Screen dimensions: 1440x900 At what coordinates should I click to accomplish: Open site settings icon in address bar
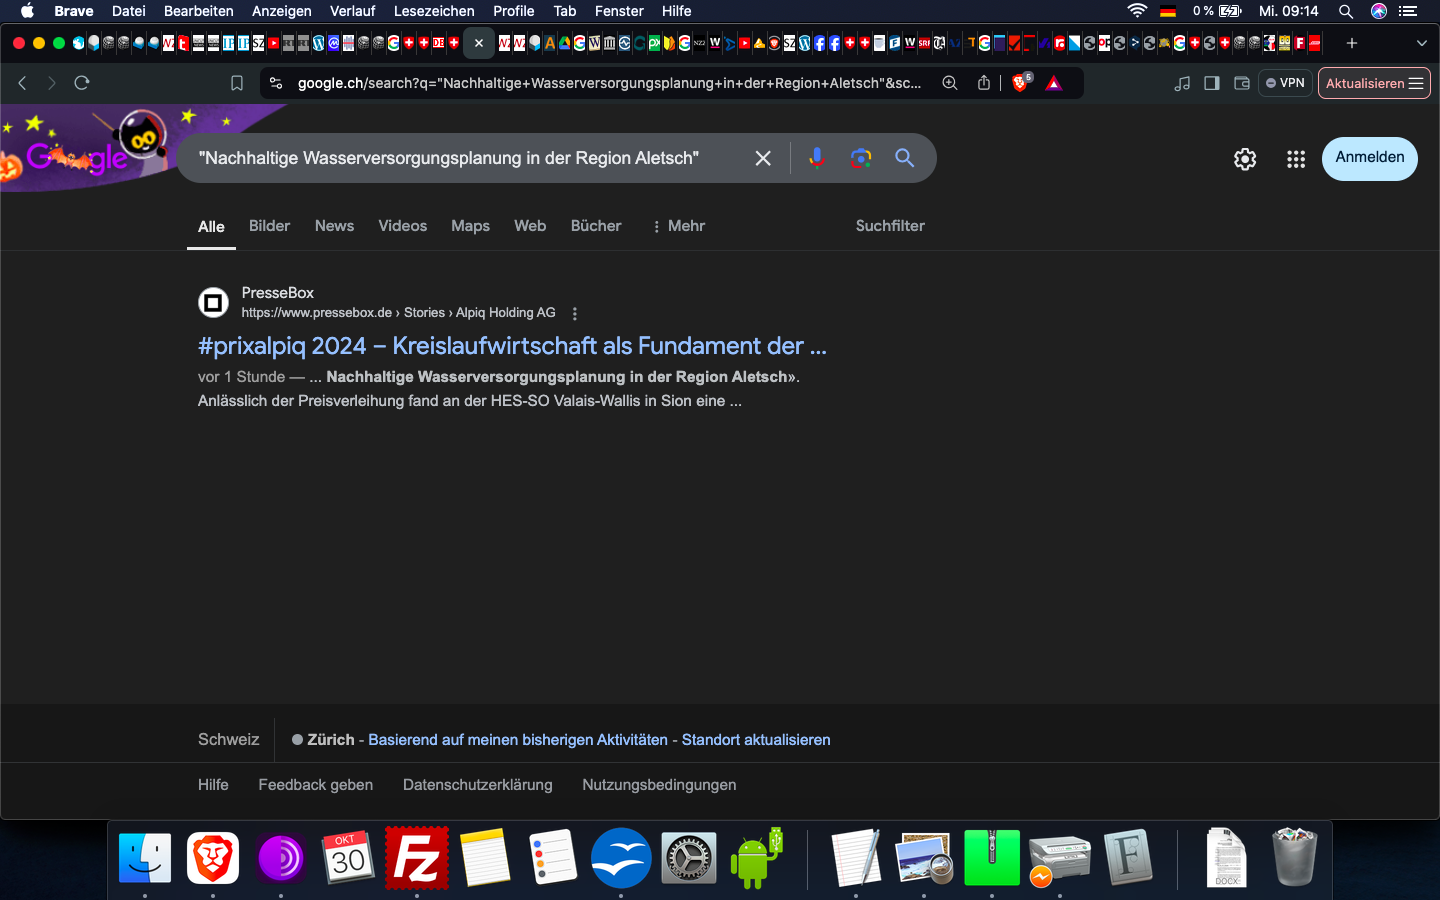coord(276,83)
